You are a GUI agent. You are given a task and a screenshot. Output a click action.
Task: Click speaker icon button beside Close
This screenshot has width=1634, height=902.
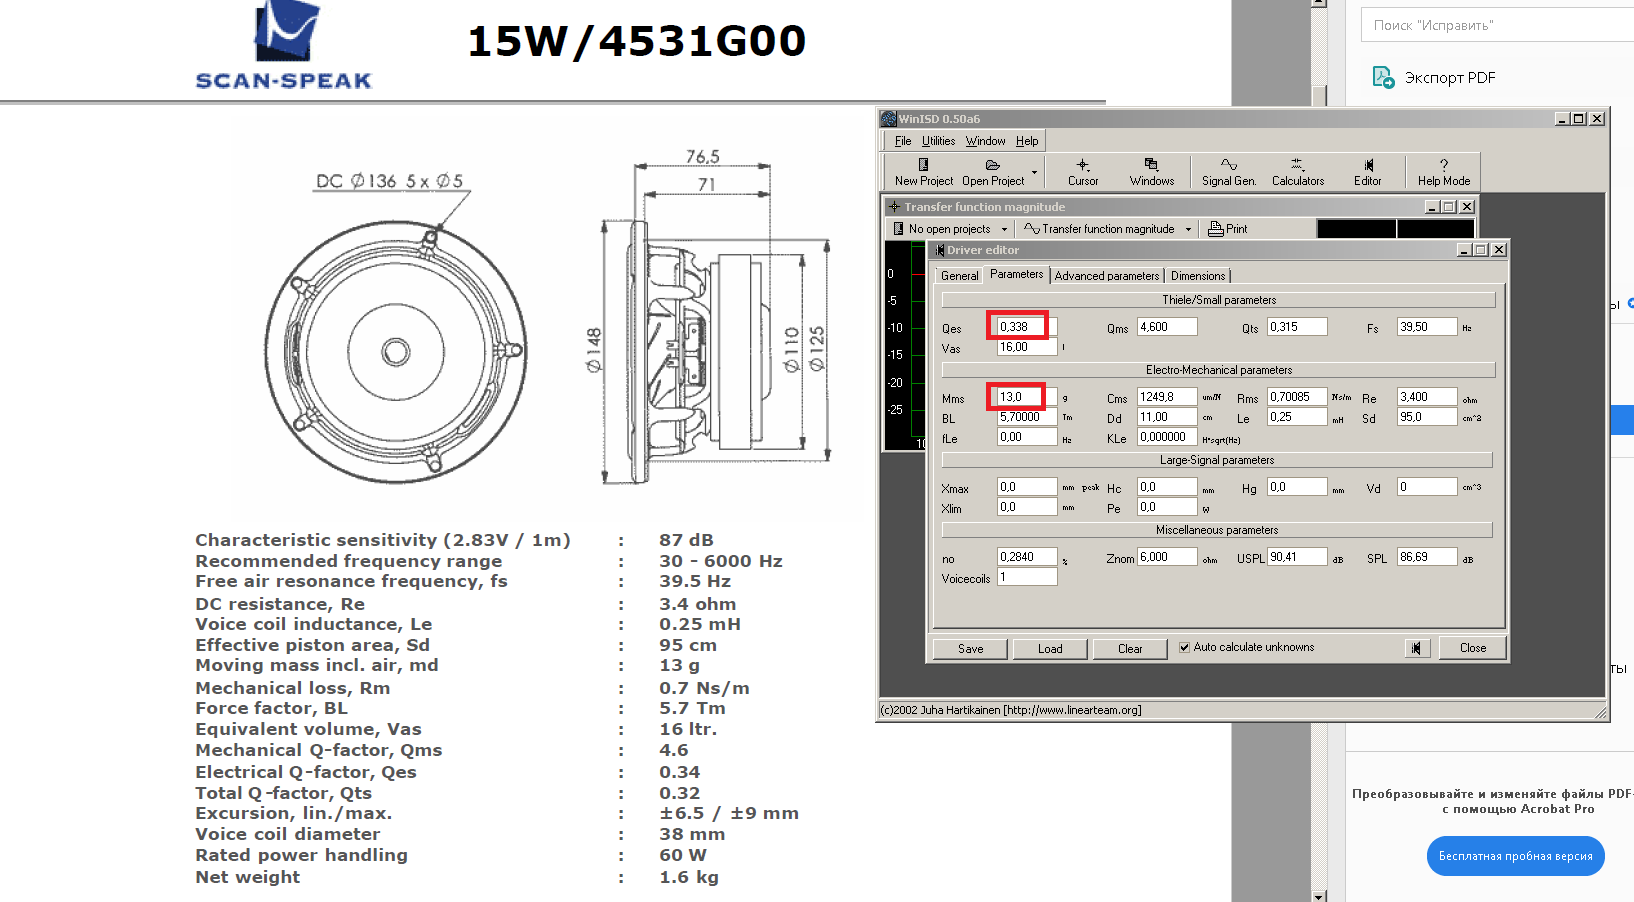(1416, 648)
